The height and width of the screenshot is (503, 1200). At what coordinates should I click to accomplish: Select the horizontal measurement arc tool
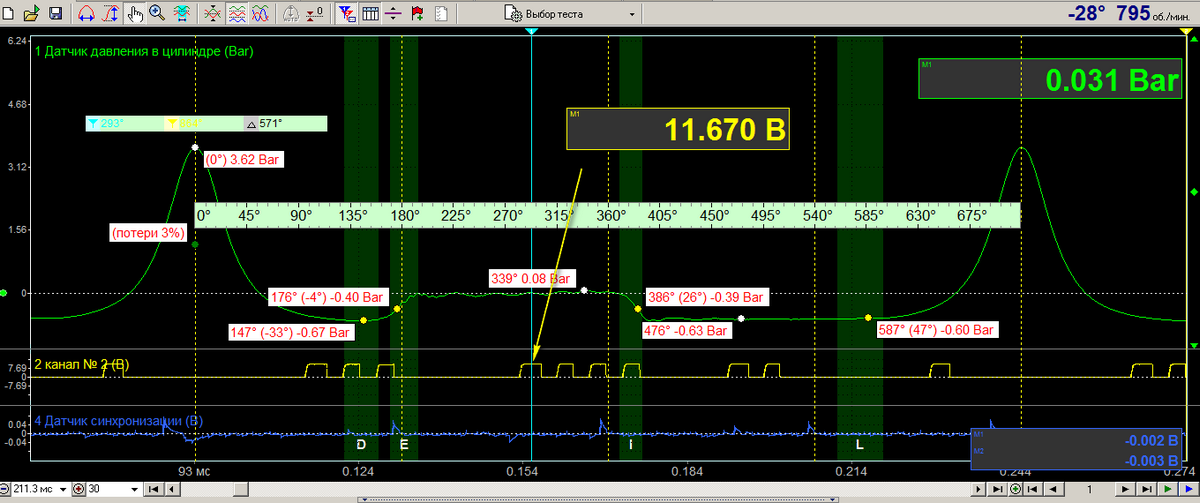point(87,14)
